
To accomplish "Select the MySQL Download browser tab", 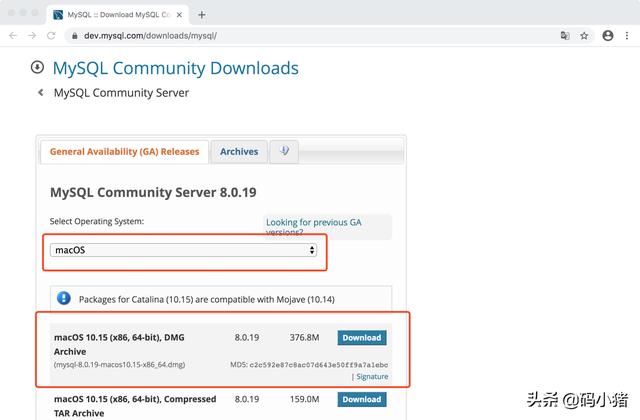I will (x=118, y=15).
